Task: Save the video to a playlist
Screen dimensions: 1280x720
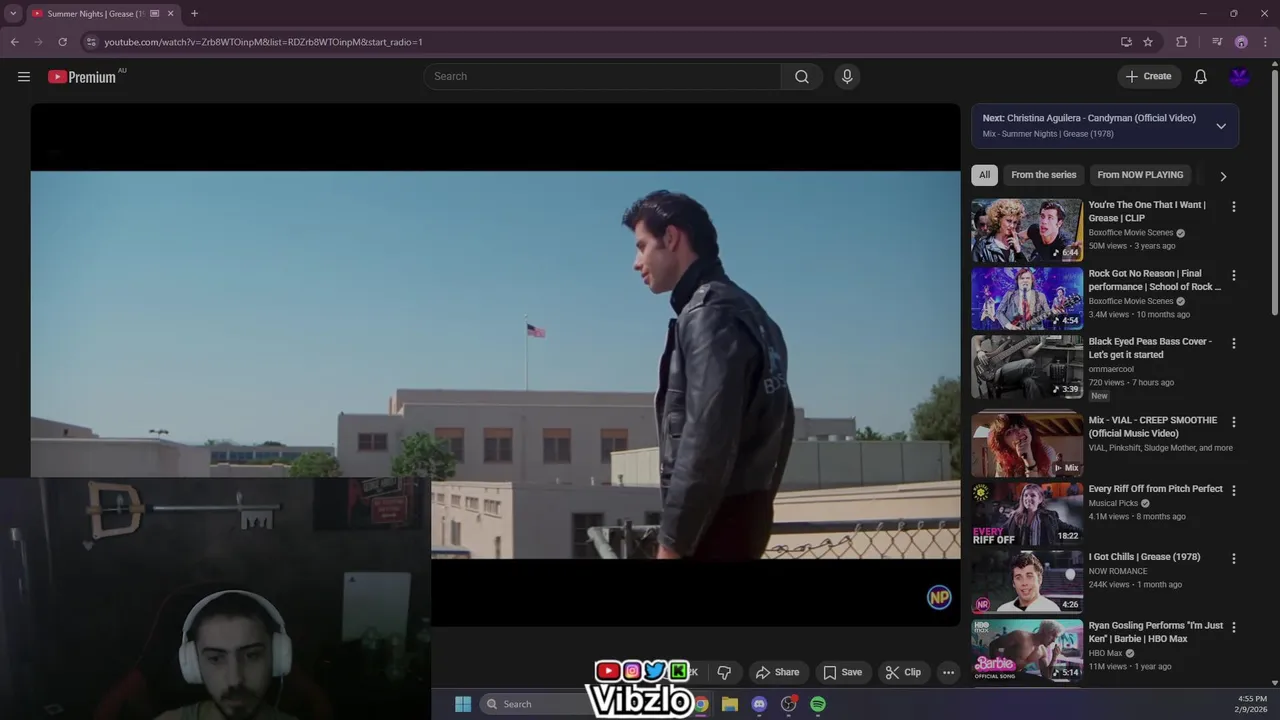Action: 842,672
